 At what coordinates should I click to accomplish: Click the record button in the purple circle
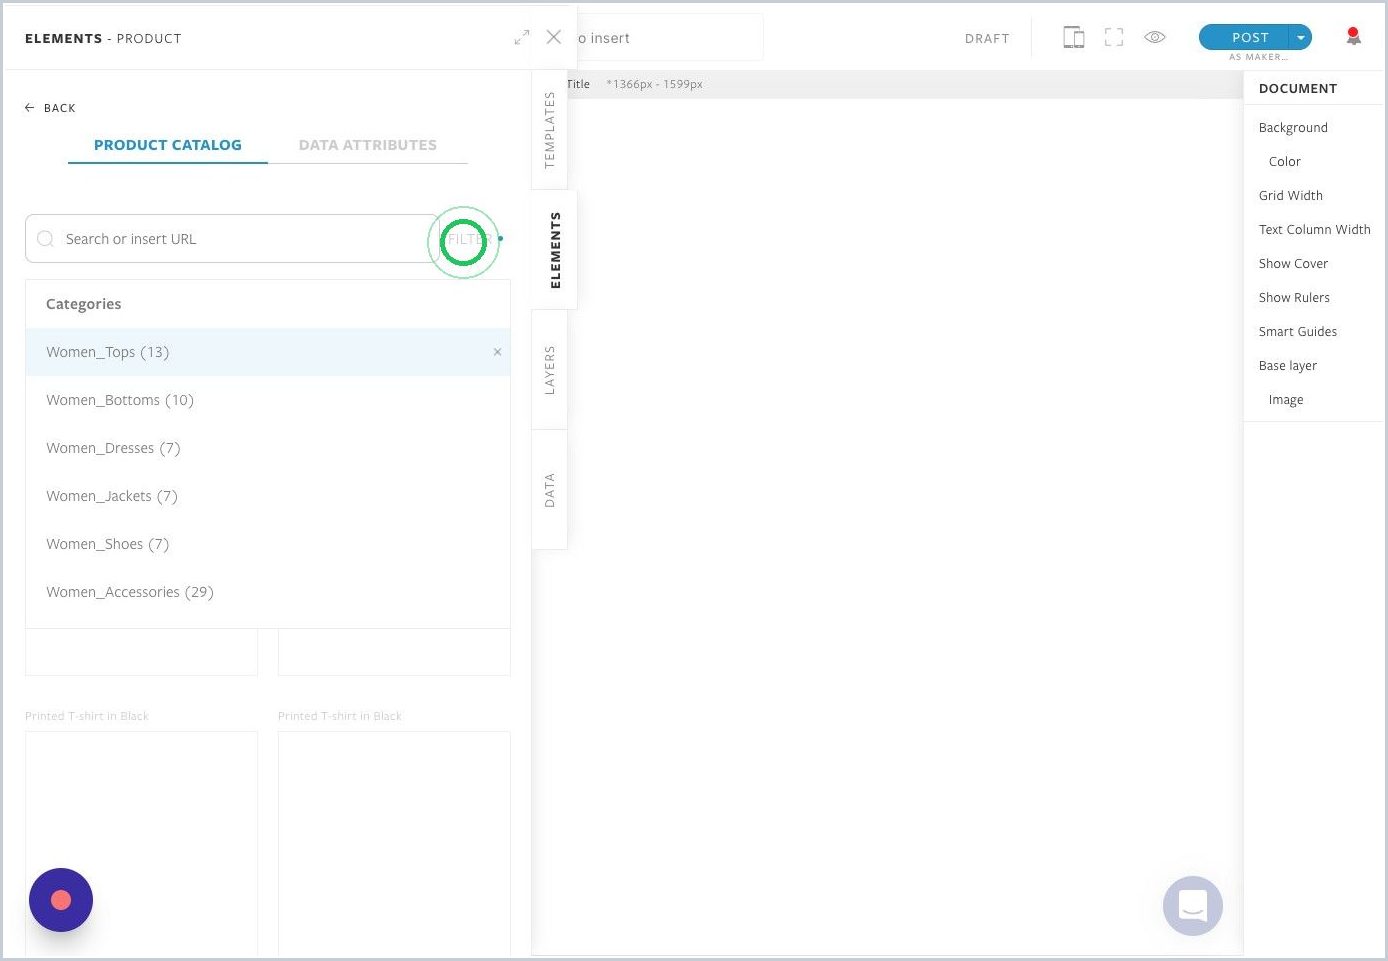61,900
